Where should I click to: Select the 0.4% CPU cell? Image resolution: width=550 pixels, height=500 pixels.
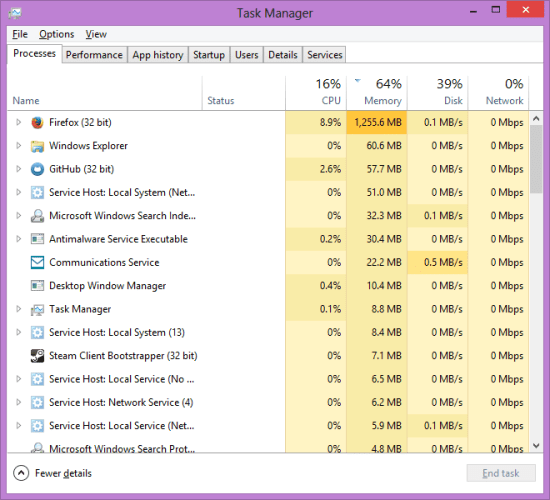(x=316, y=286)
